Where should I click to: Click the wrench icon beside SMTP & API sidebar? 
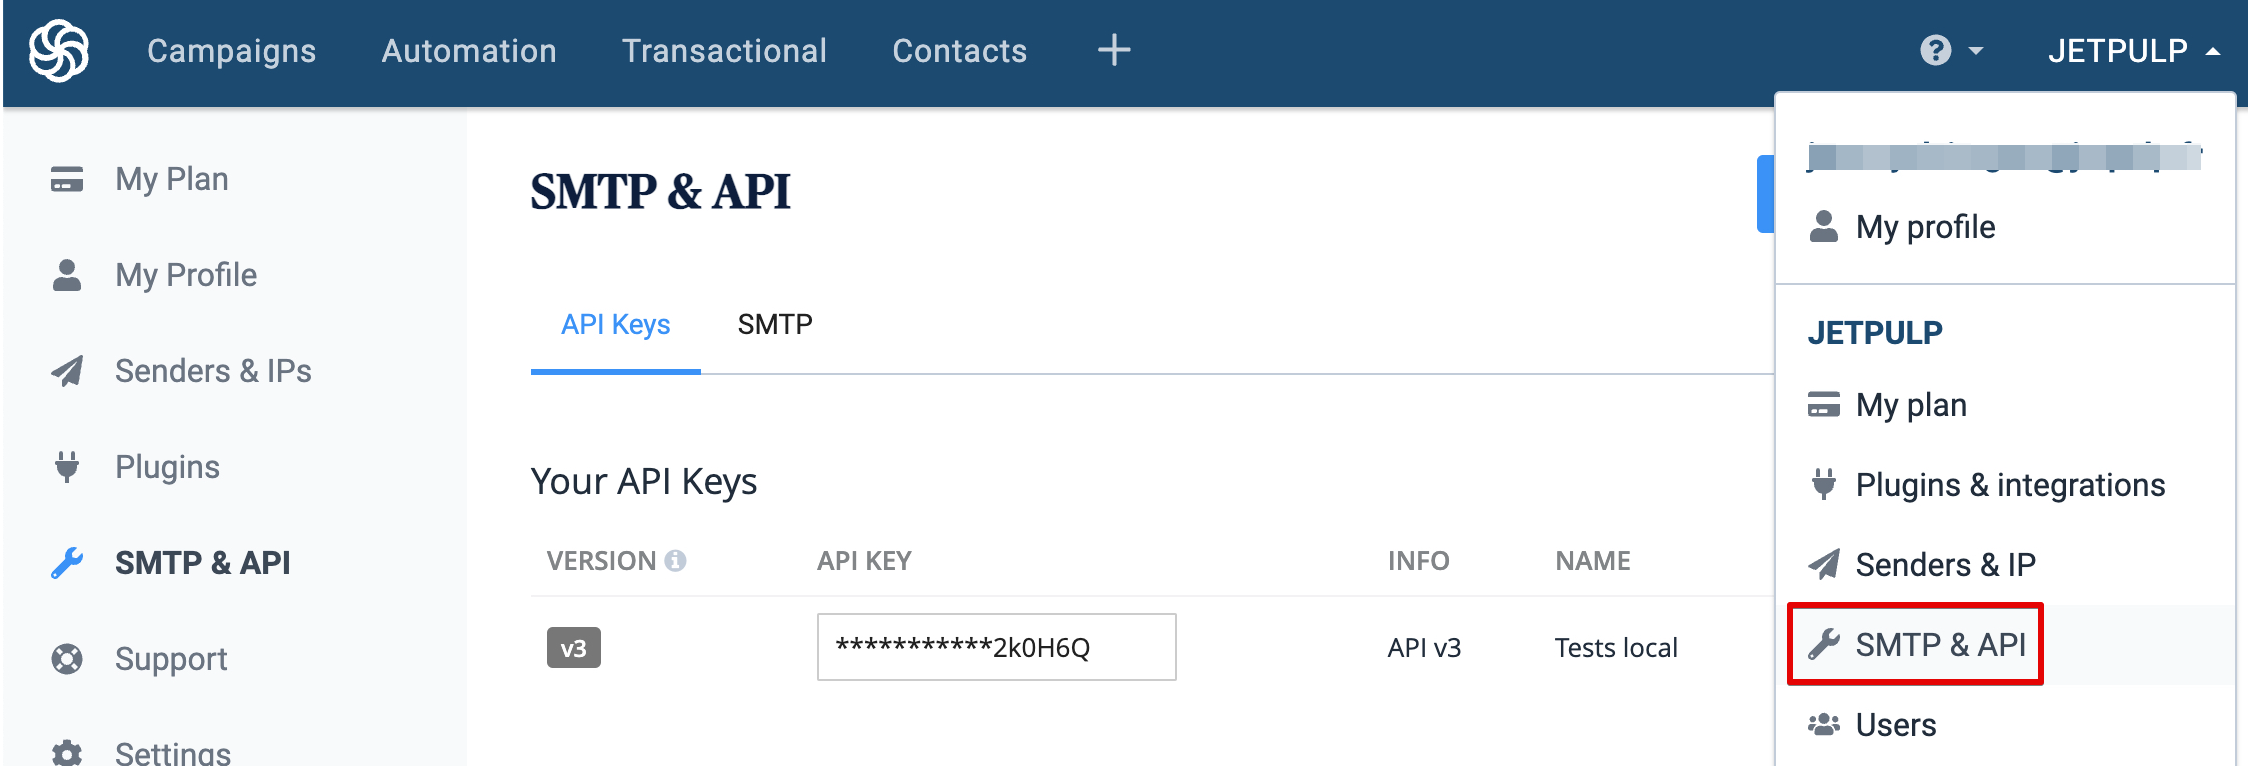[x=67, y=563]
